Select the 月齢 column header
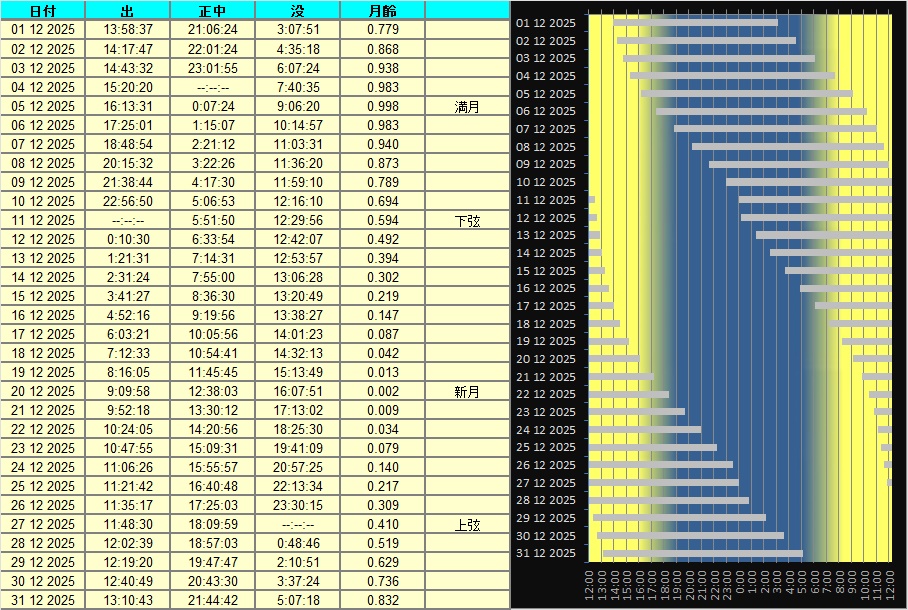This screenshot has width=908, height=610. 383,10
